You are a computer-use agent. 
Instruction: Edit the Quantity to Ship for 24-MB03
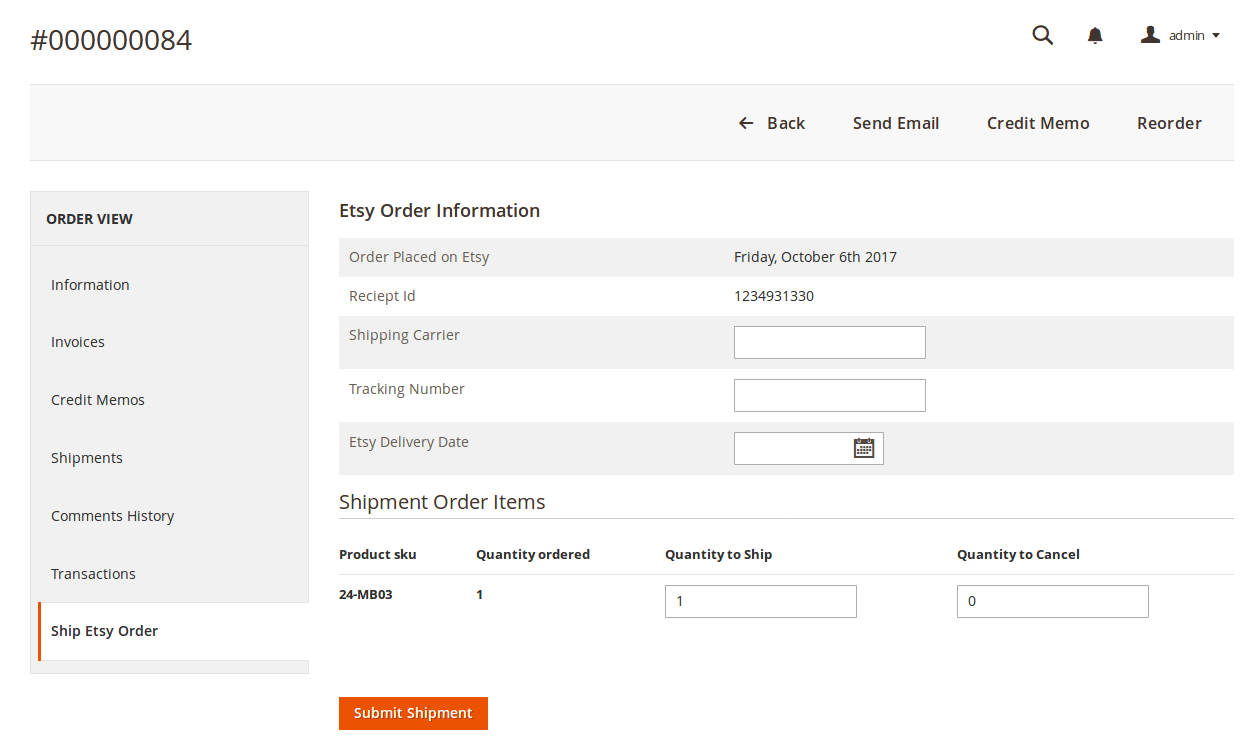(x=760, y=601)
